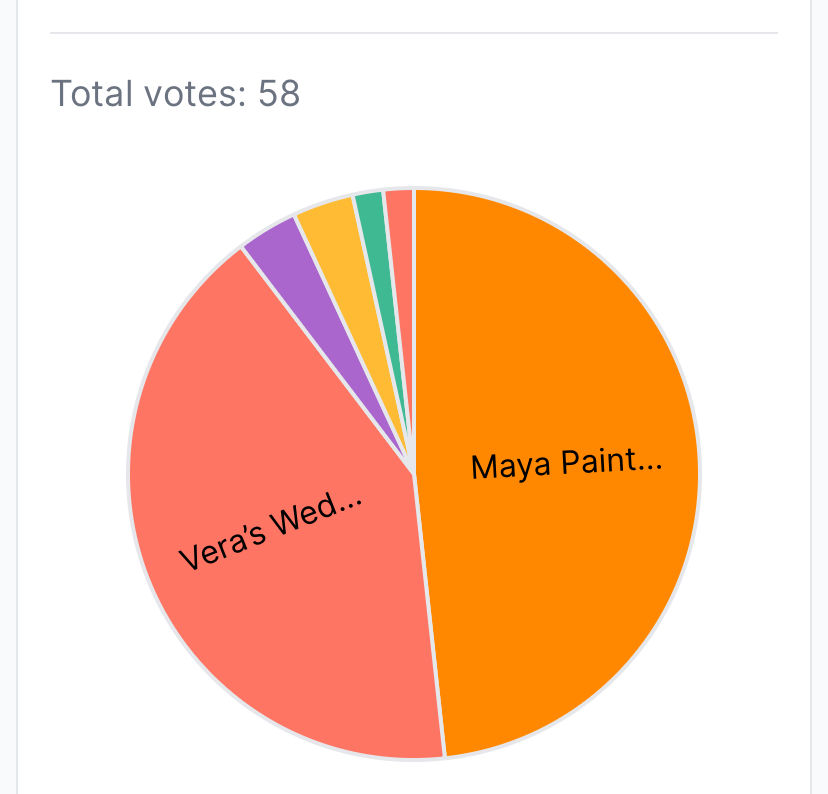
Task: Click the number 58 in total votes
Action: (279, 94)
